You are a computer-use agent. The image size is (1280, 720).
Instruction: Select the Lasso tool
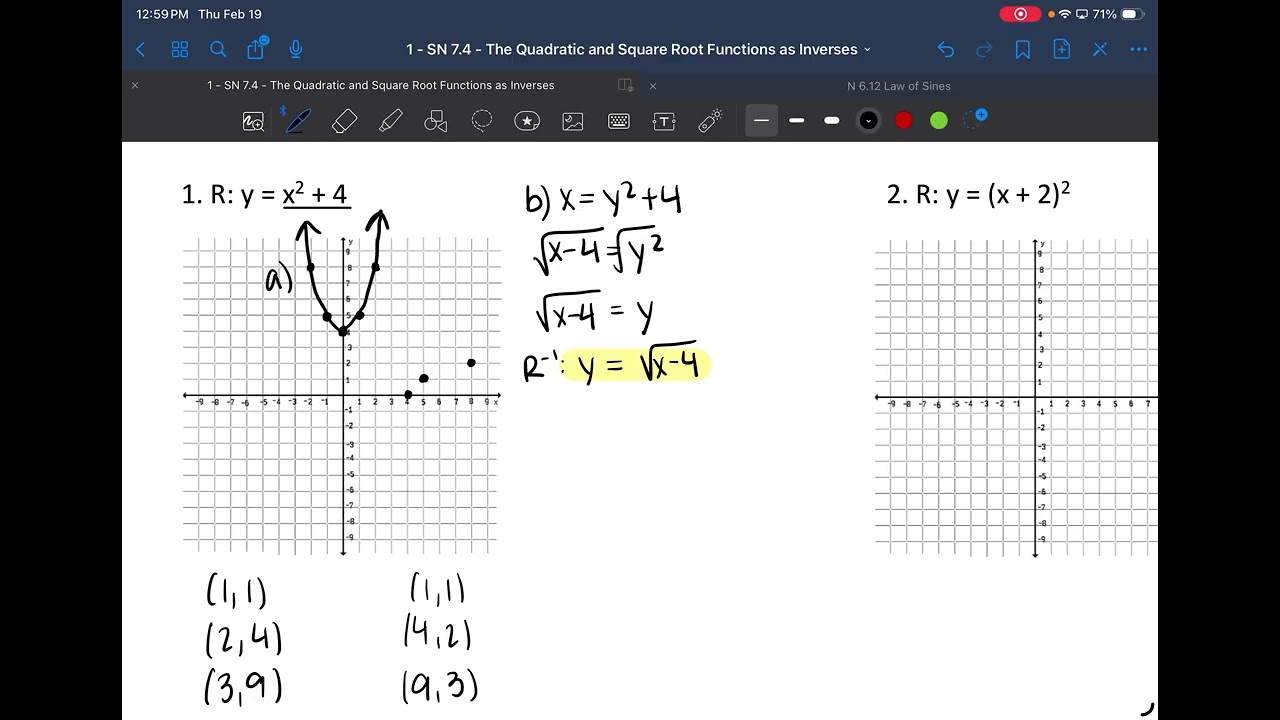[482, 121]
